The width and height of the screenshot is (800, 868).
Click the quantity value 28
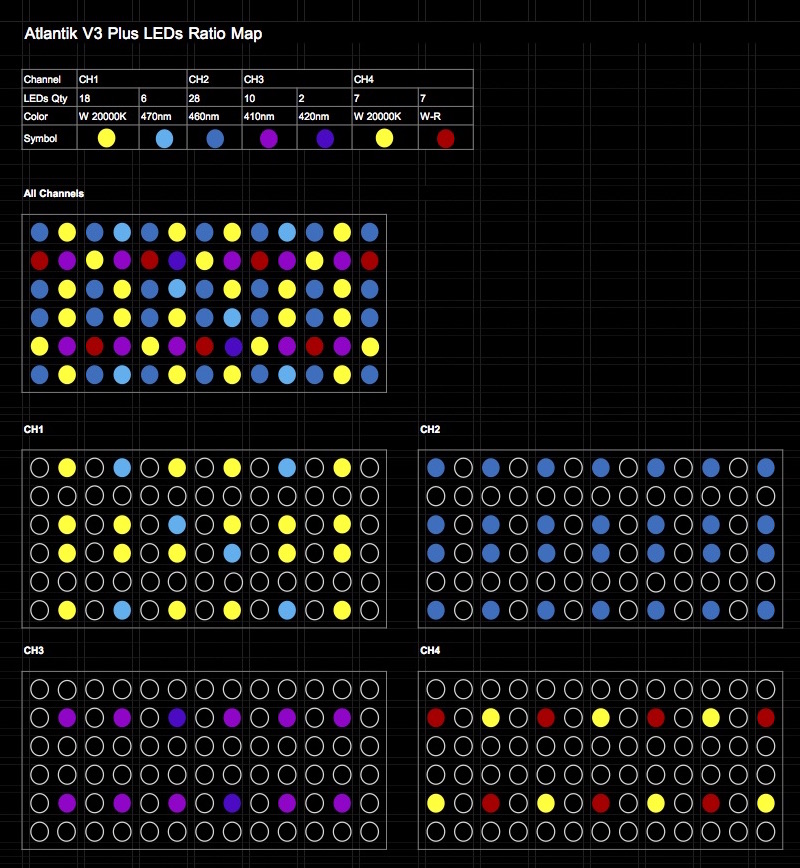click(x=194, y=98)
